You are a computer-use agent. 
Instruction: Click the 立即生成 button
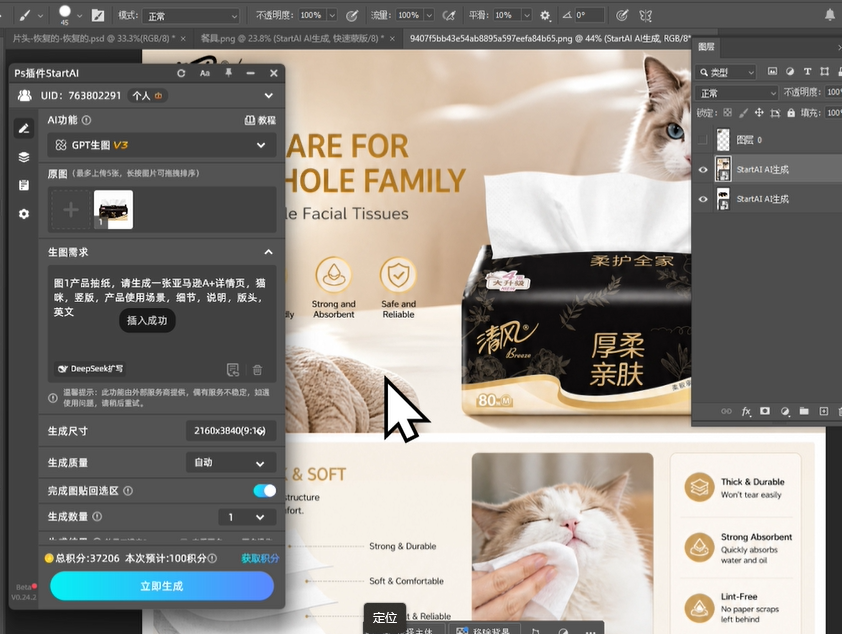[x=162, y=586]
